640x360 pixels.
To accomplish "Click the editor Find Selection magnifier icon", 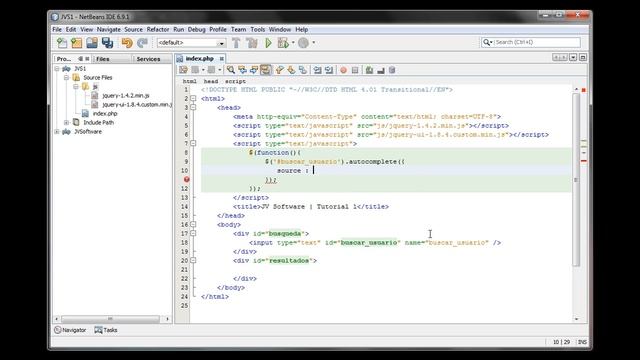I will [231, 70].
